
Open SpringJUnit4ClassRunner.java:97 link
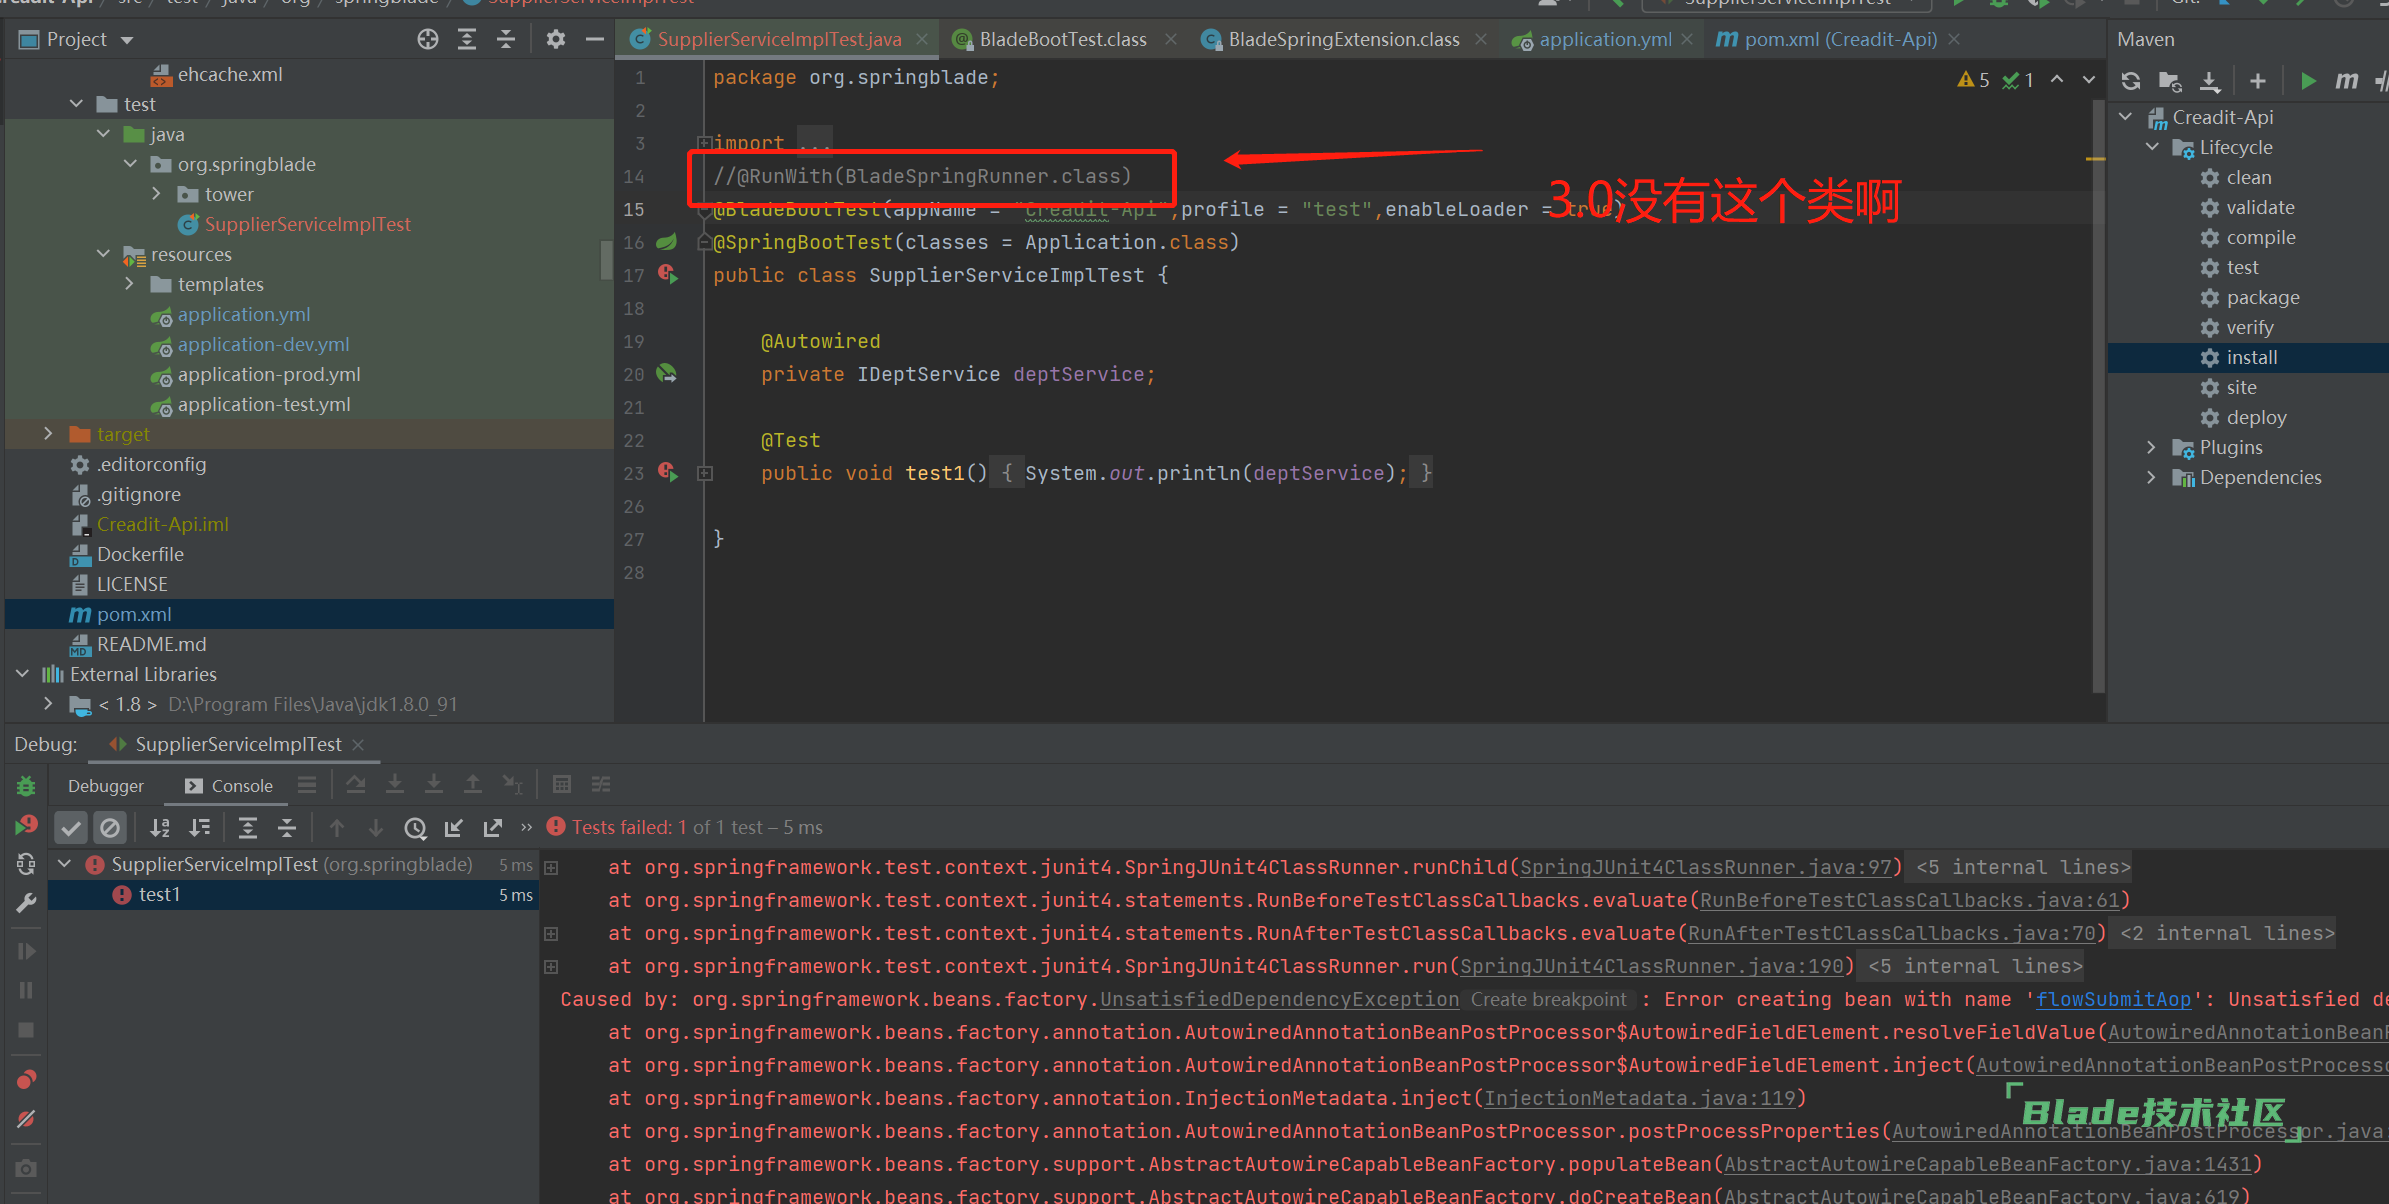tap(1706, 867)
